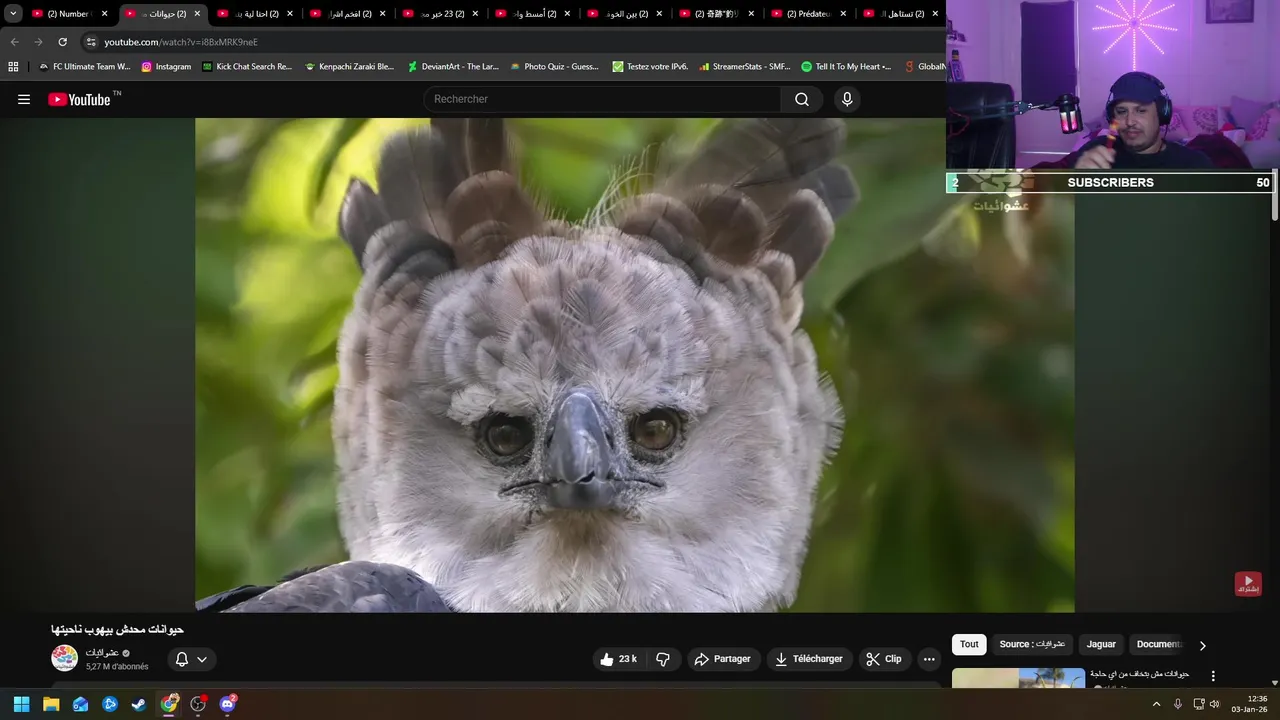Like the video with thumbs up

point(617,659)
